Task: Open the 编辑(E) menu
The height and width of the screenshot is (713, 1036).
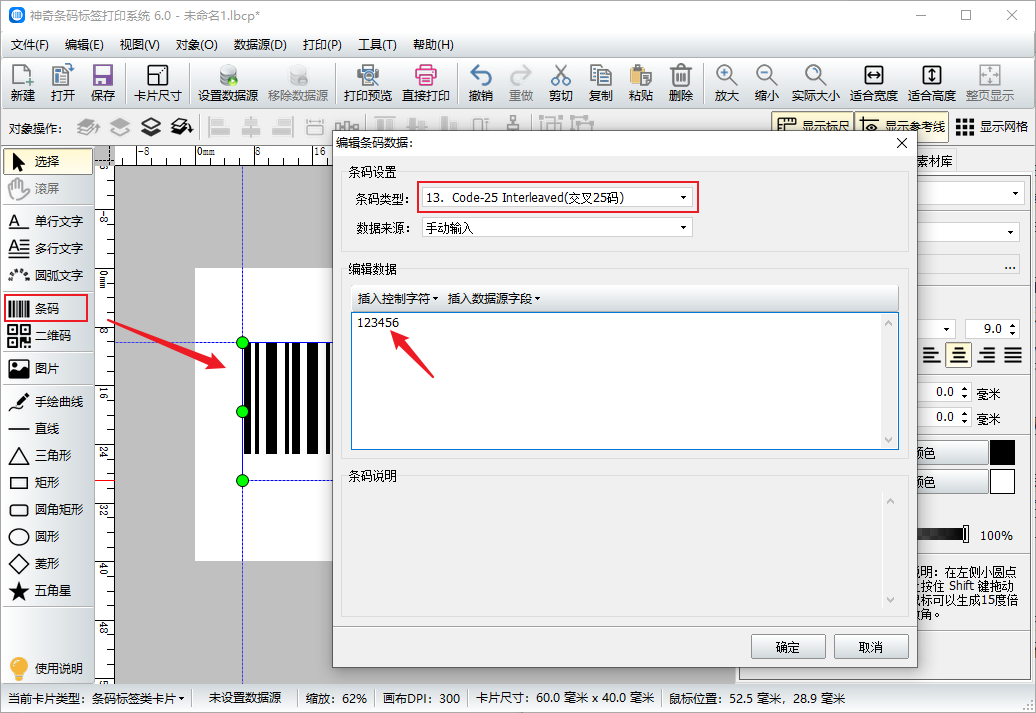Action: [84, 45]
